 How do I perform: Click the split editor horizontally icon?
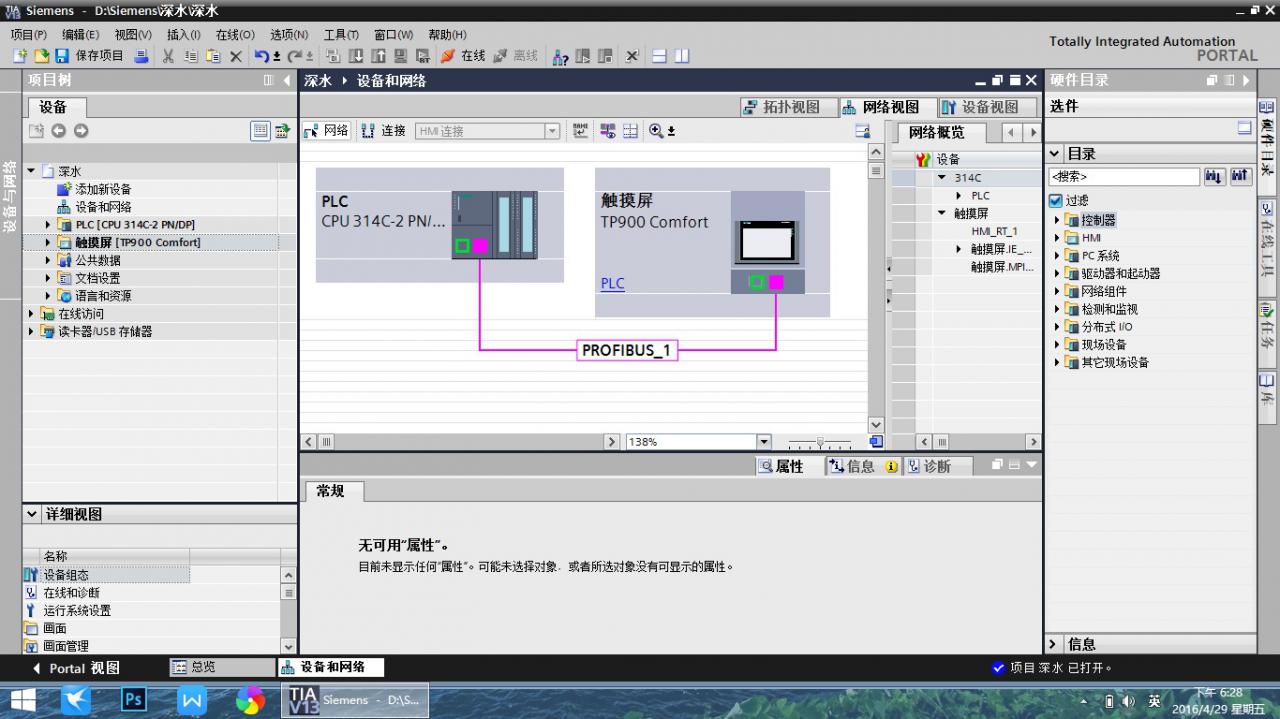tap(659, 56)
